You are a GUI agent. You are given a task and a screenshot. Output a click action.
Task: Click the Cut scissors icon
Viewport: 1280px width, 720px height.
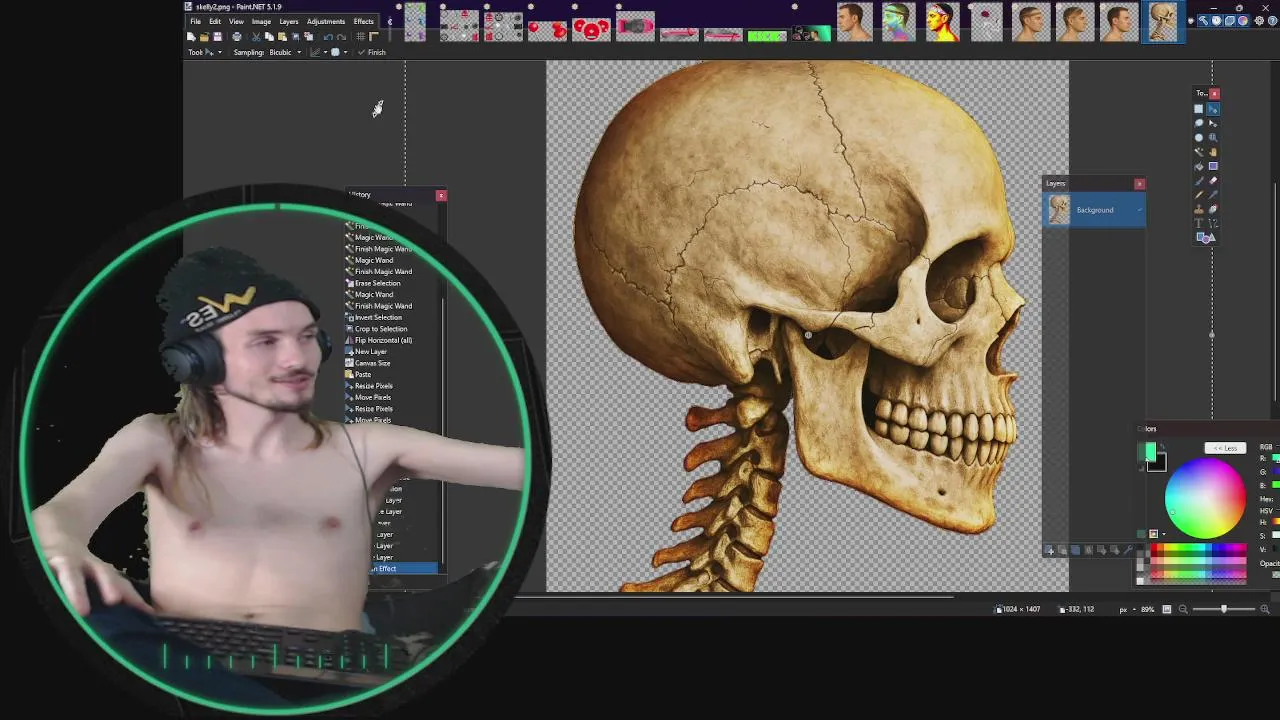point(256,37)
